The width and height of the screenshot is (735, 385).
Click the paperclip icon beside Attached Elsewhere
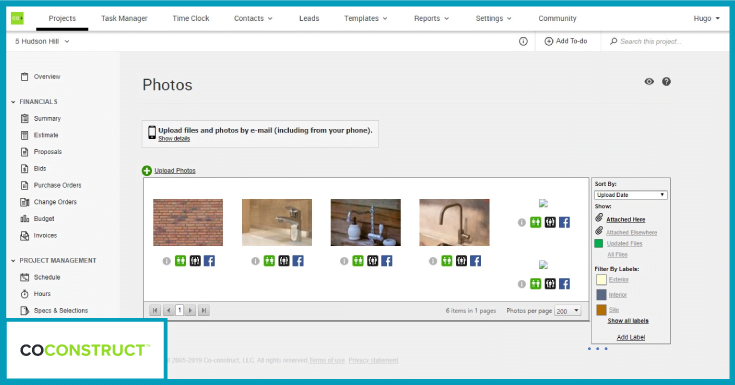pyautogui.click(x=599, y=231)
